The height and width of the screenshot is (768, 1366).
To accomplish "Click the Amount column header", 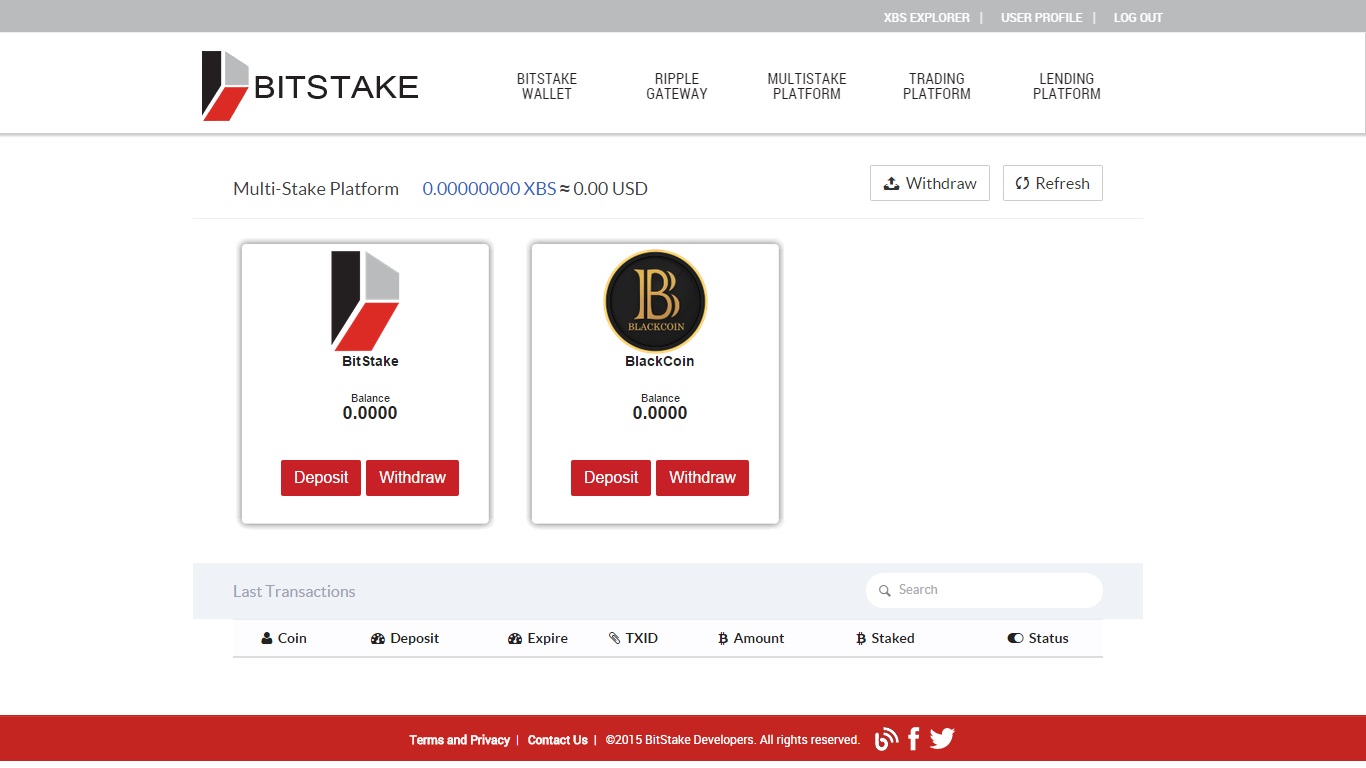I will coord(751,638).
